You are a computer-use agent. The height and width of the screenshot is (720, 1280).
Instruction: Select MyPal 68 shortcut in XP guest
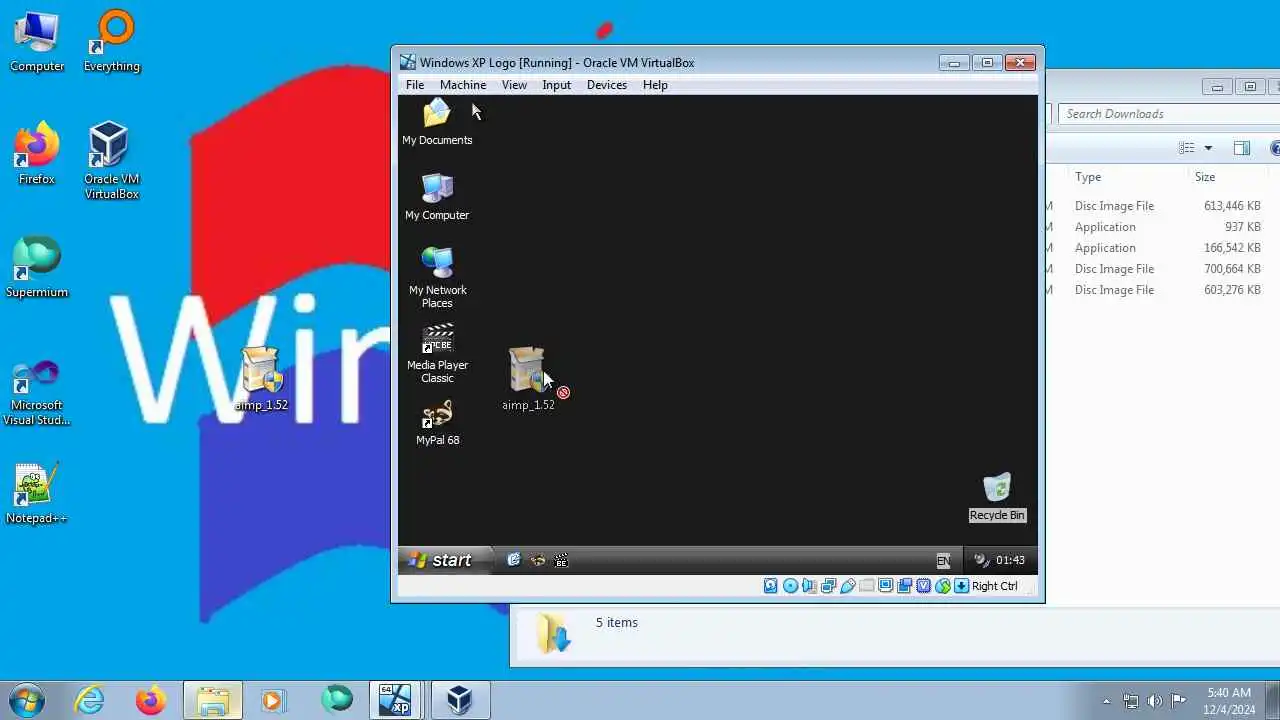[437, 422]
